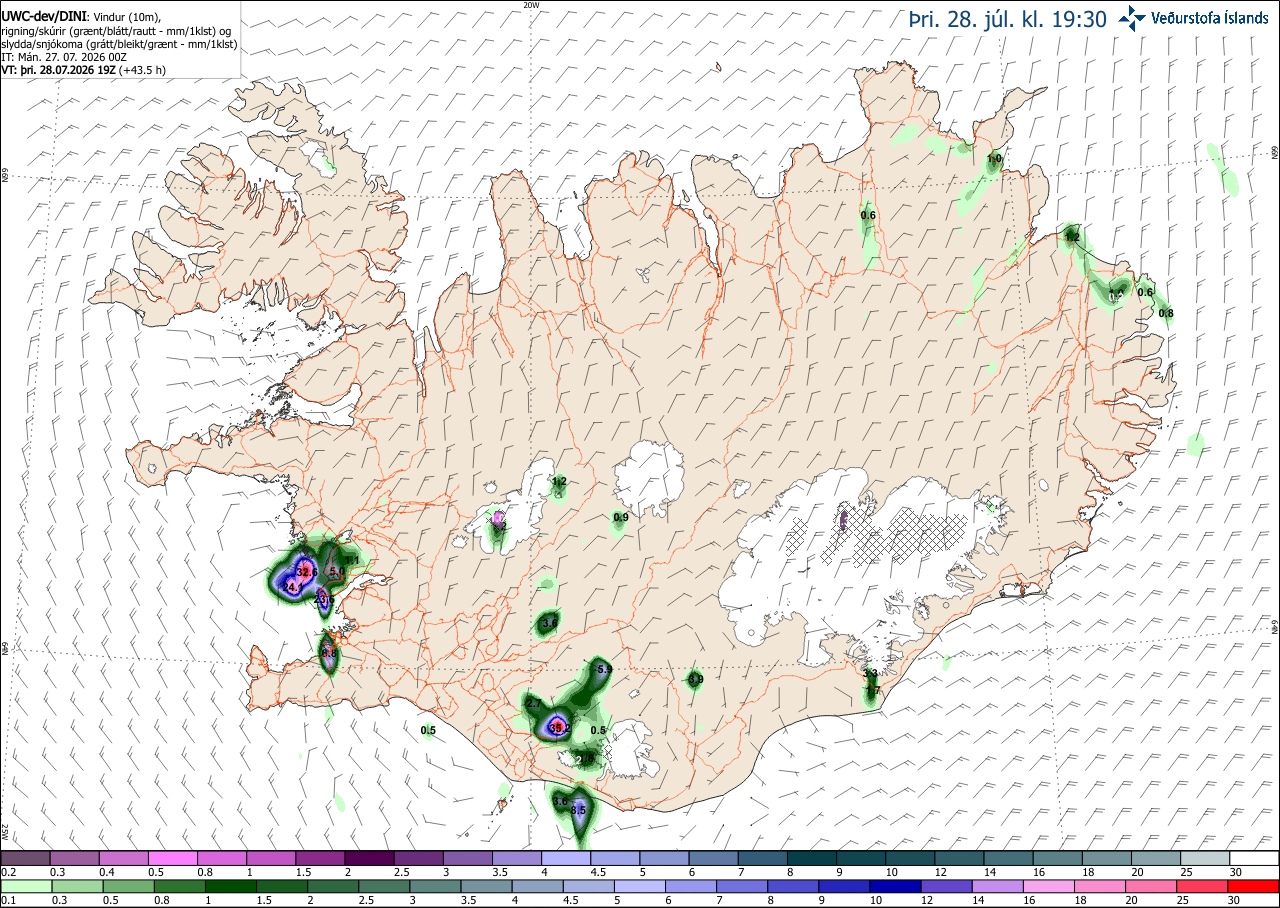1280x908 pixels.
Task: Click the "3.3" precipitation value on map
Action: [870, 674]
